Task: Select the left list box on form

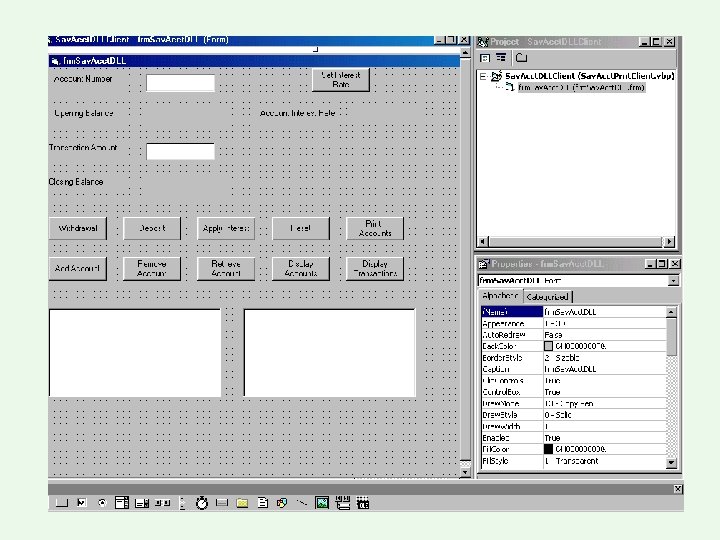Action: pos(135,353)
